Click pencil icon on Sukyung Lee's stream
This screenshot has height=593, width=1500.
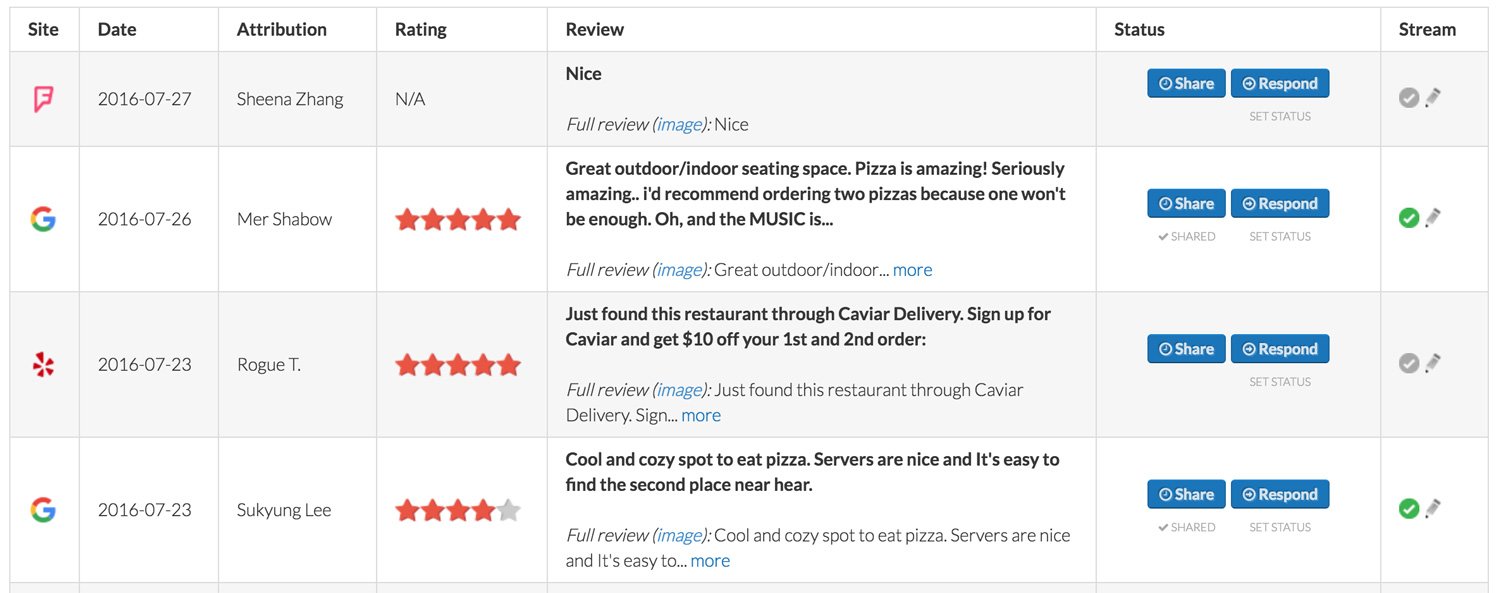(x=1433, y=508)
